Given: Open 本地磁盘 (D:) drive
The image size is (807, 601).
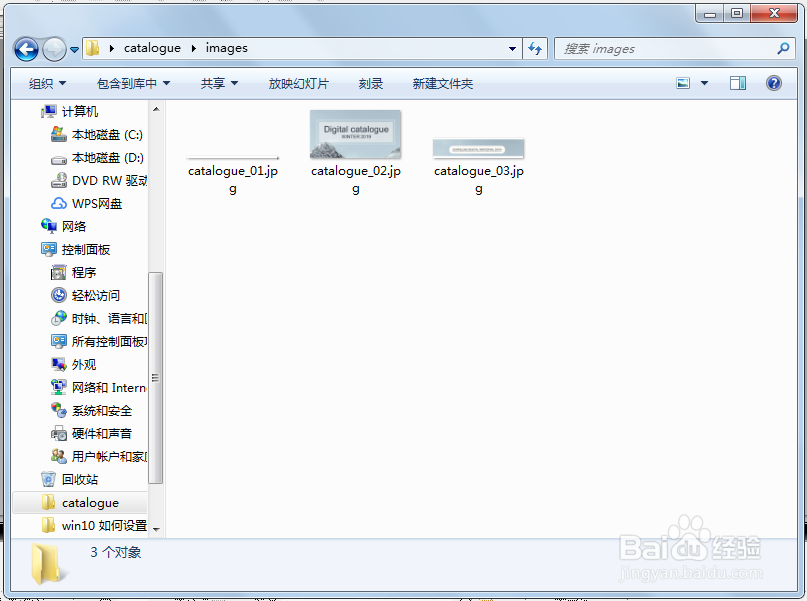Looking at the screenshot, I should coord(108,157).
